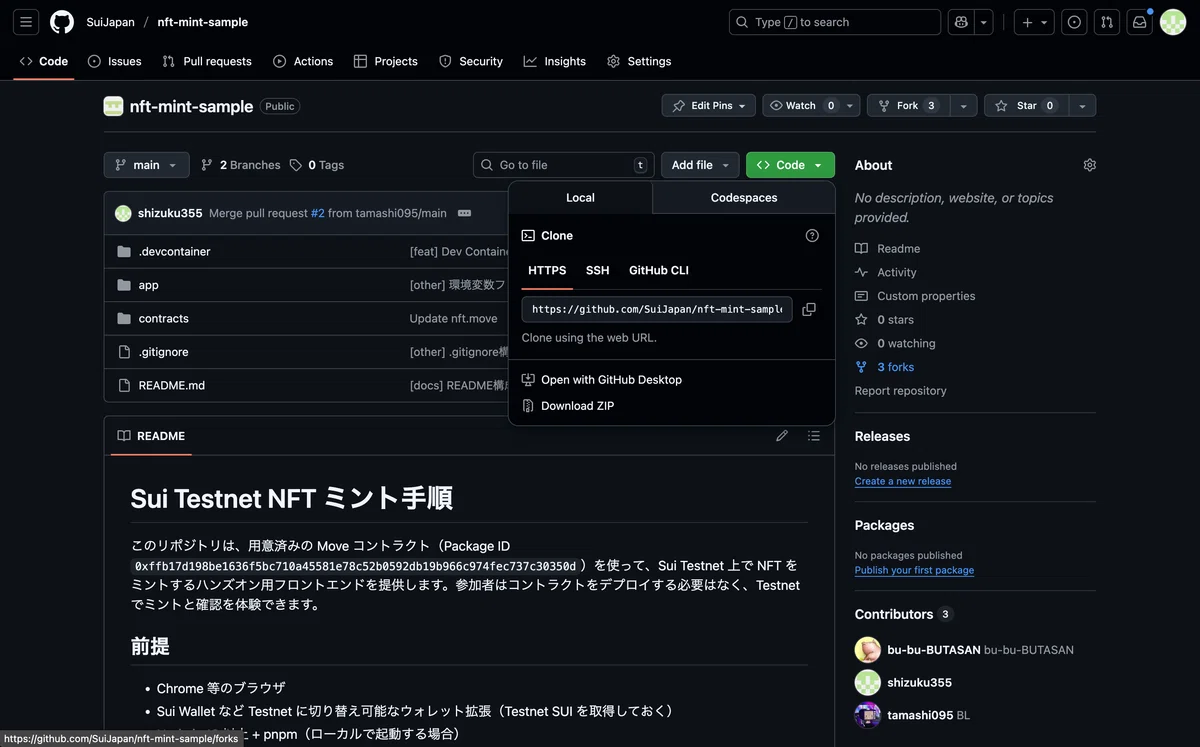Switch to the Actions tab
1200x747 pixels.
pyautogui.click(x=303, y=61)
